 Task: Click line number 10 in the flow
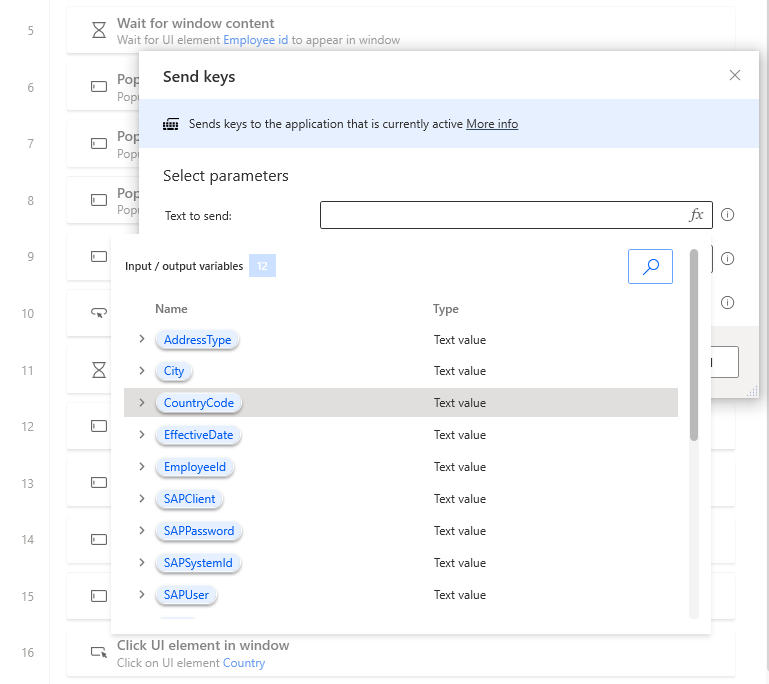pos(28,313)
